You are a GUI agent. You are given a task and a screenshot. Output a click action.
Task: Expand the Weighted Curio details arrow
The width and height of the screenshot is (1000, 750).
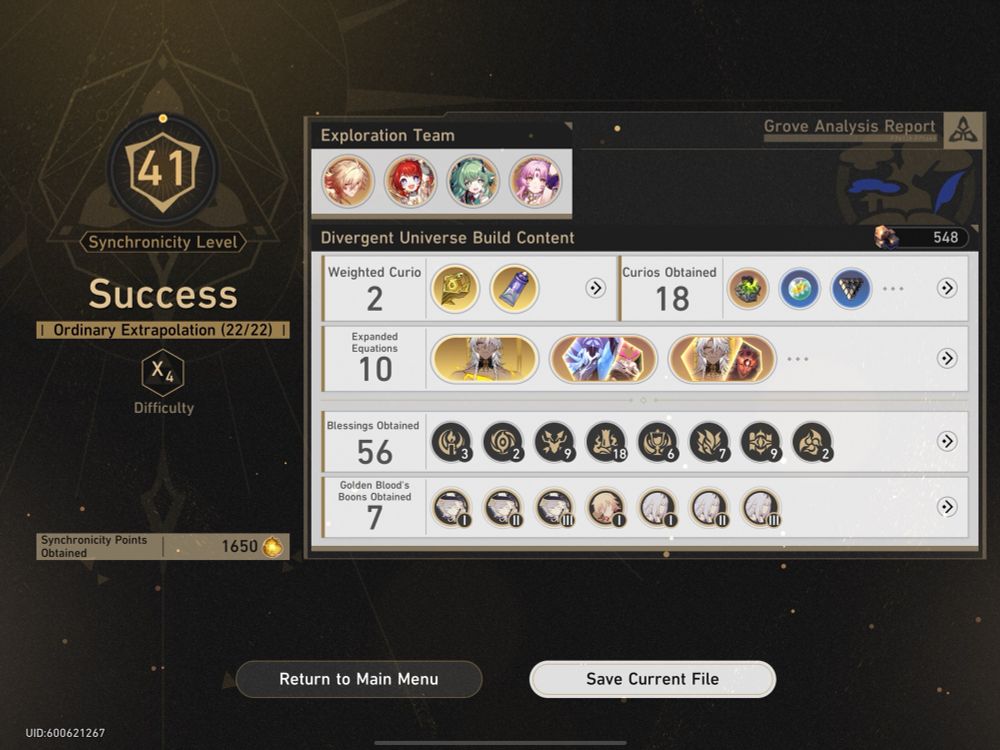pyautogui.click(x=595, y=288)
